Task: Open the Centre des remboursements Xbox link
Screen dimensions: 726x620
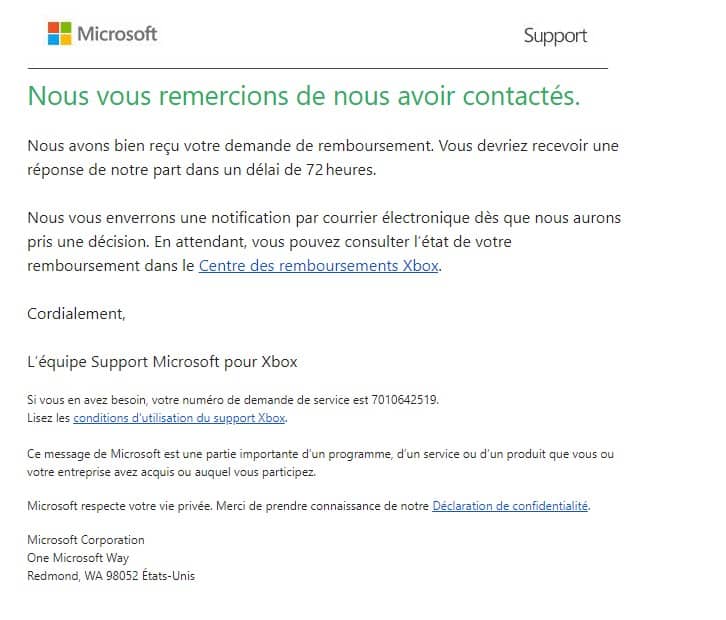Action: 319,266
